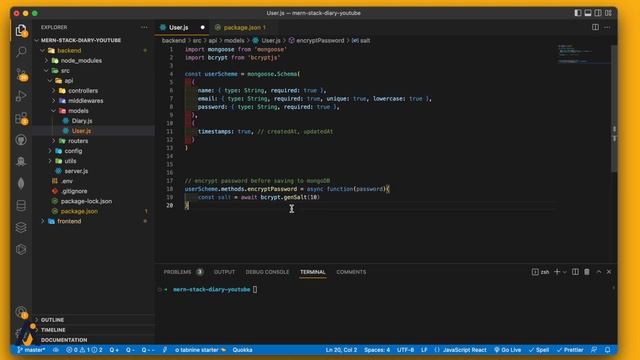Click Quokka in the status bar
The width and height of the screenshot is (640, 360).
pyautogui.click(x=242, y=350)
